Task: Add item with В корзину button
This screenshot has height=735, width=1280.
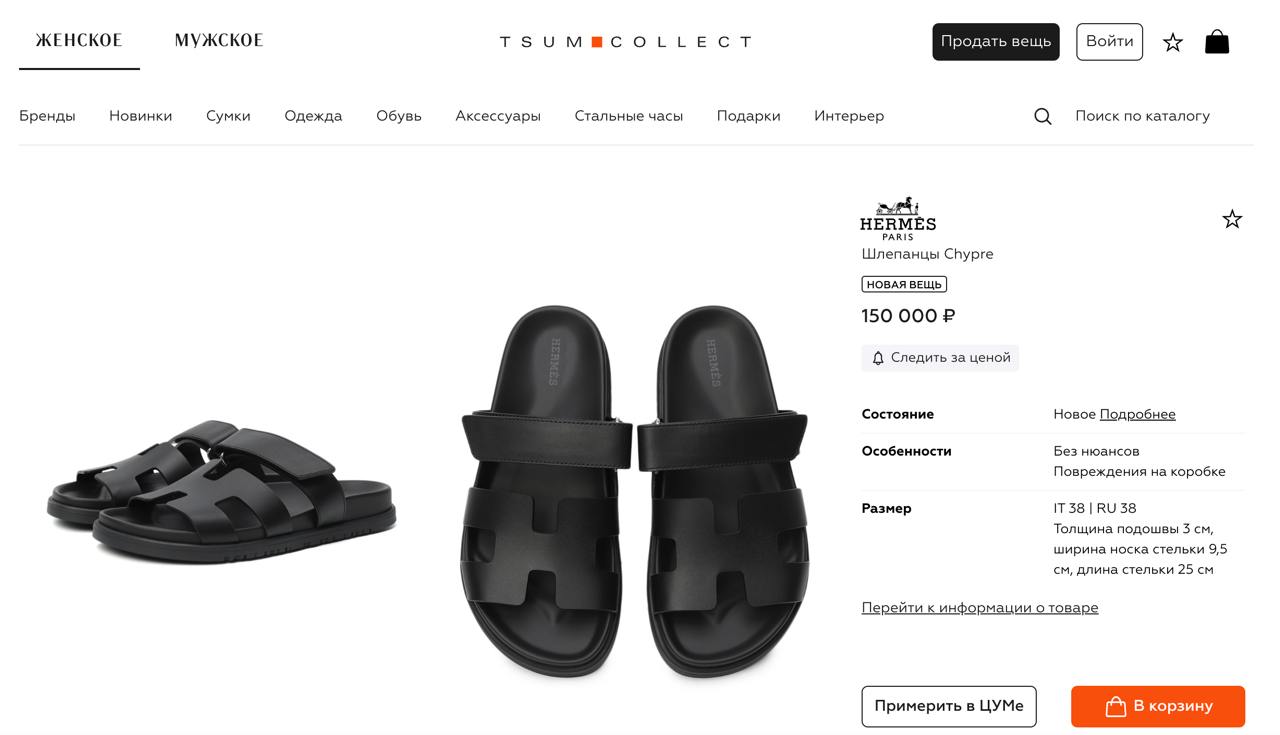Action: tap(1158, 706)
